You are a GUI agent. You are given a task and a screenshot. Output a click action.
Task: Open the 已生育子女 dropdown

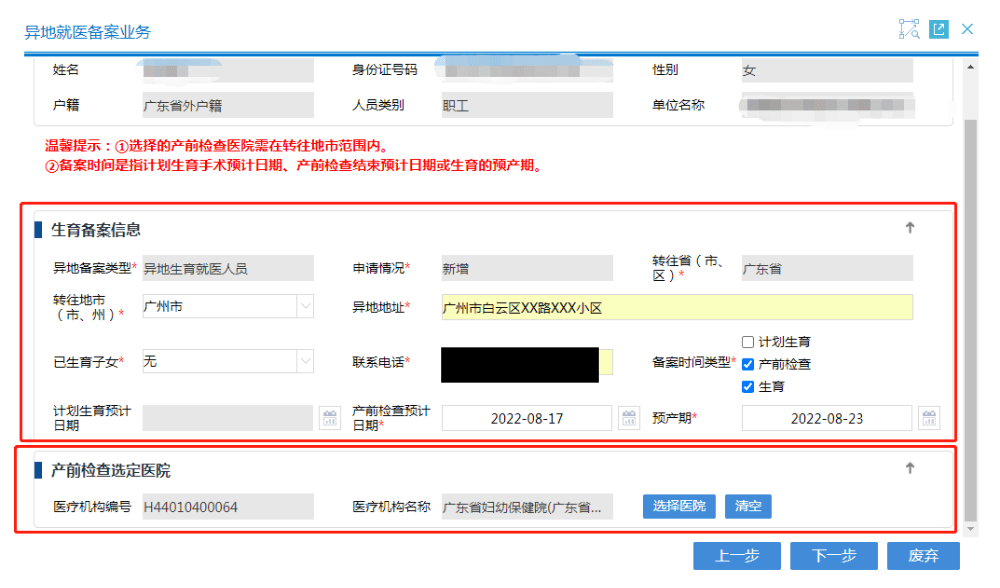[305, 361]
